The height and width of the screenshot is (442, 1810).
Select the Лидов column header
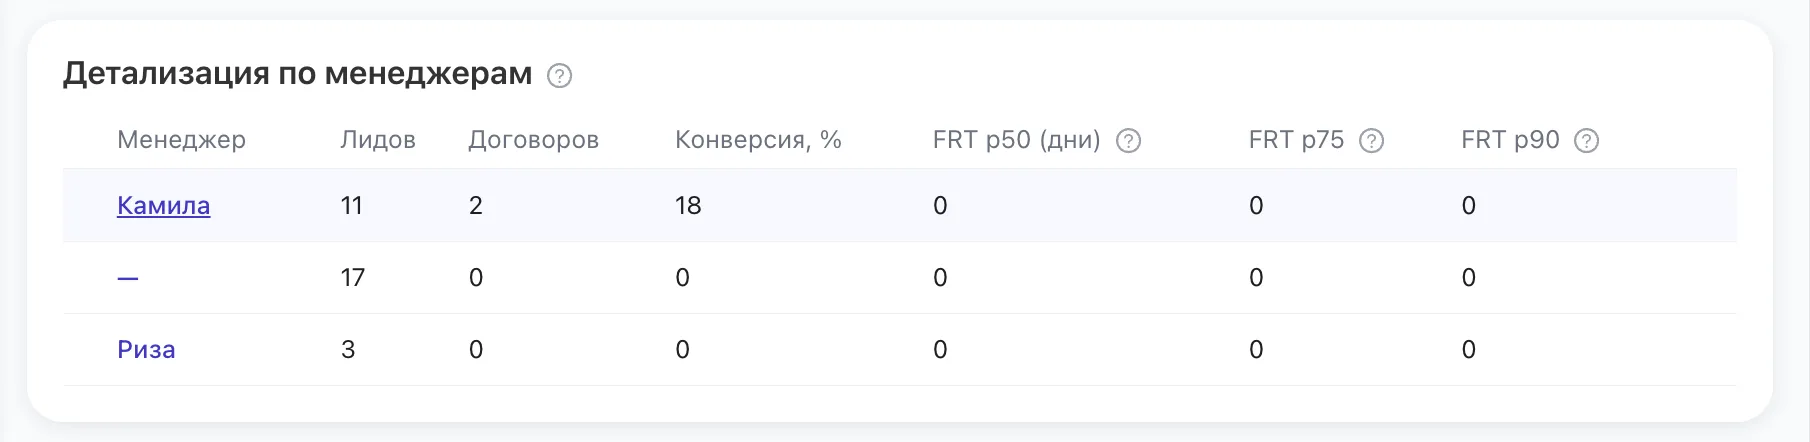378,140
